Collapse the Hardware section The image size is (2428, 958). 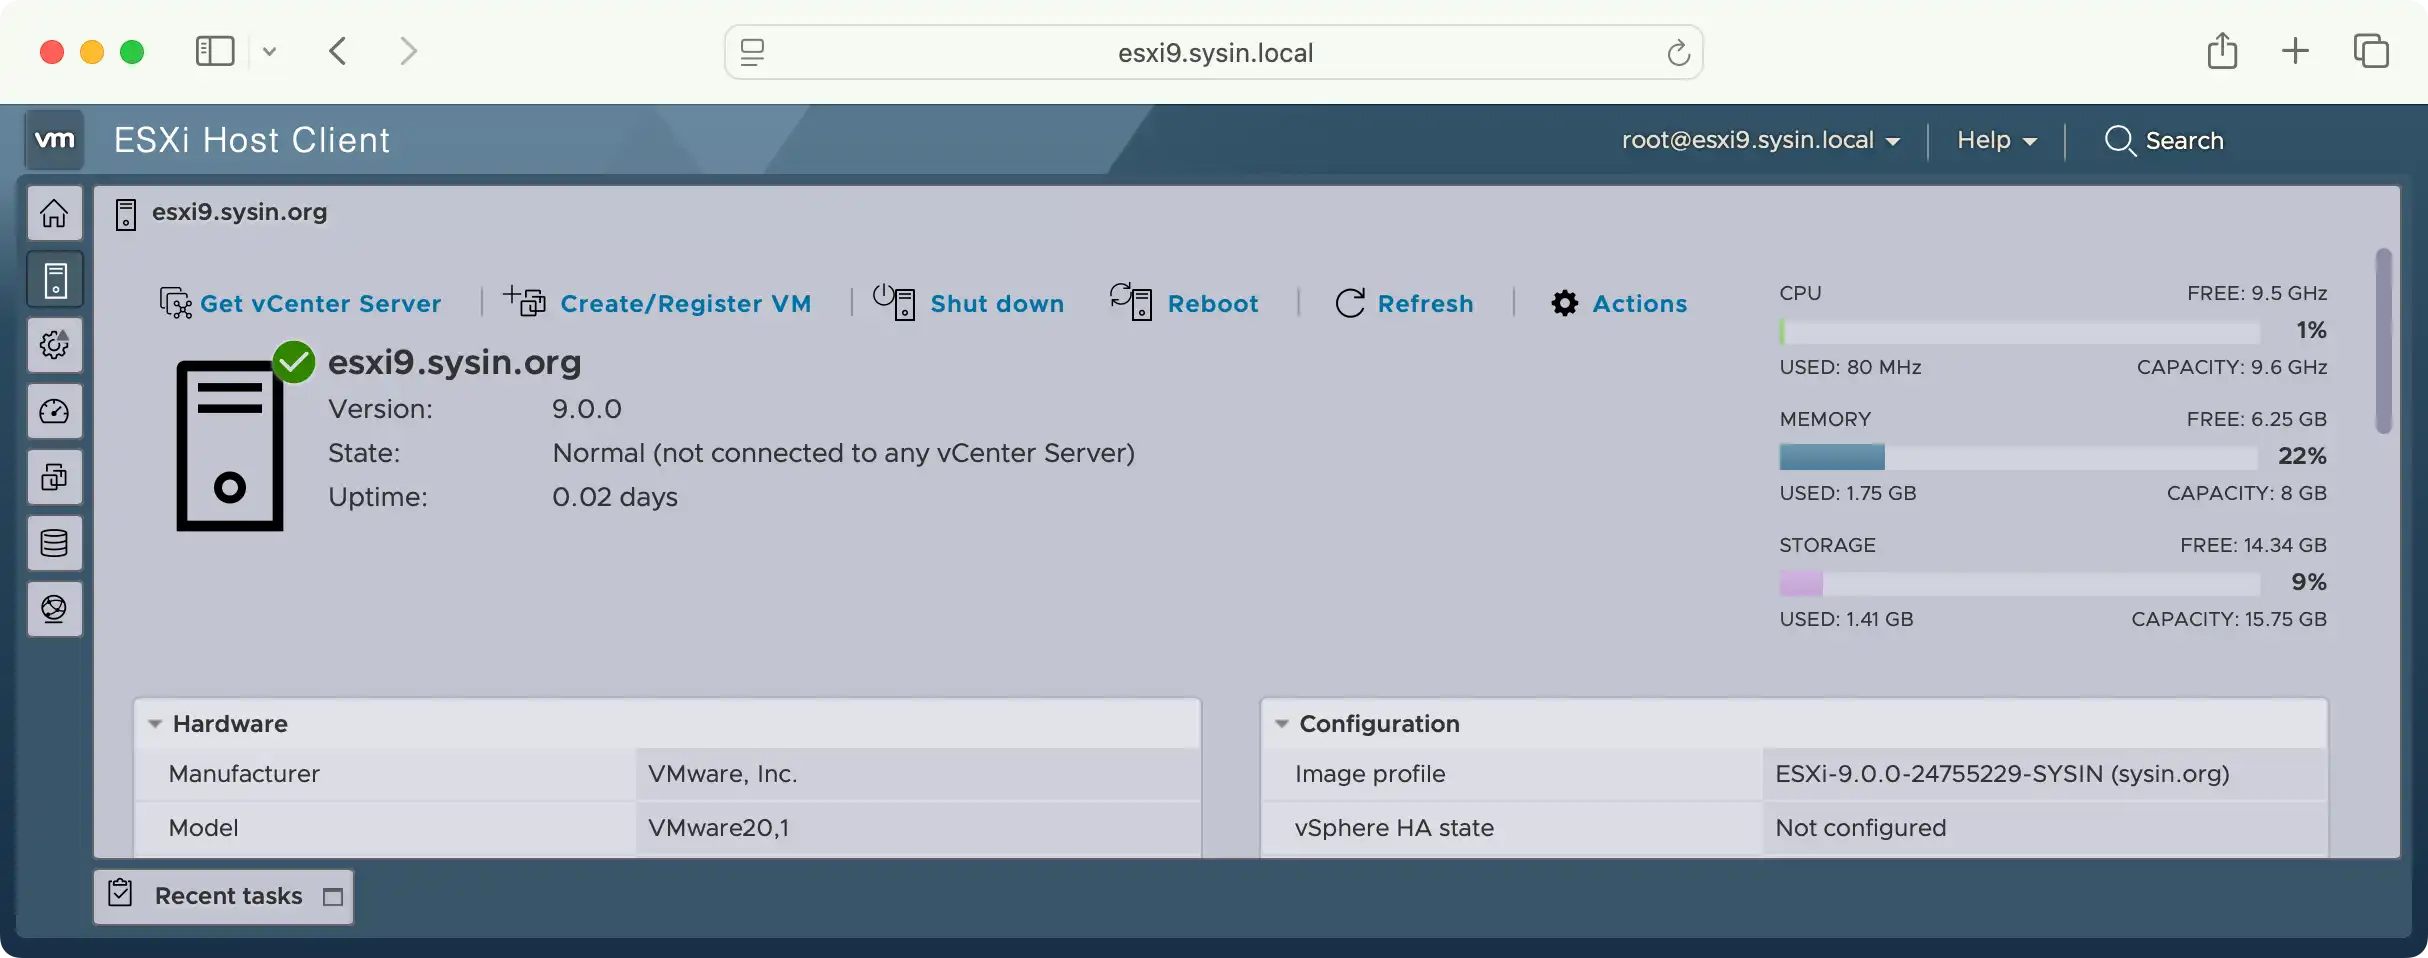(155, 723)
